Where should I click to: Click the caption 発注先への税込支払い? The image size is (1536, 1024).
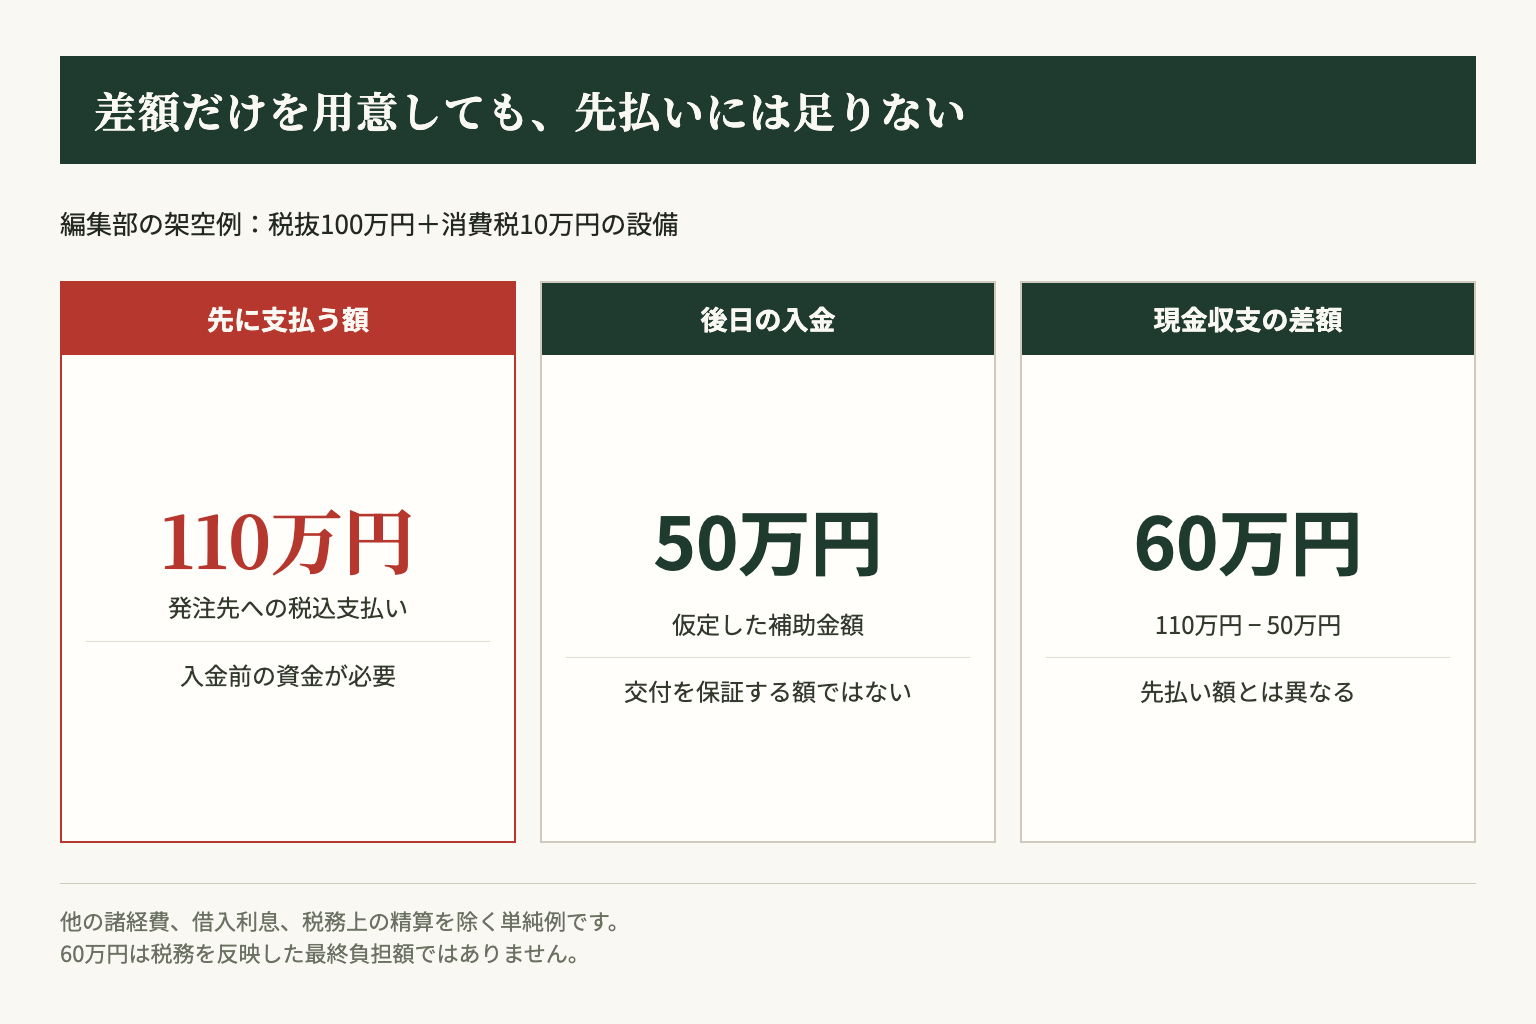point(288,608)
